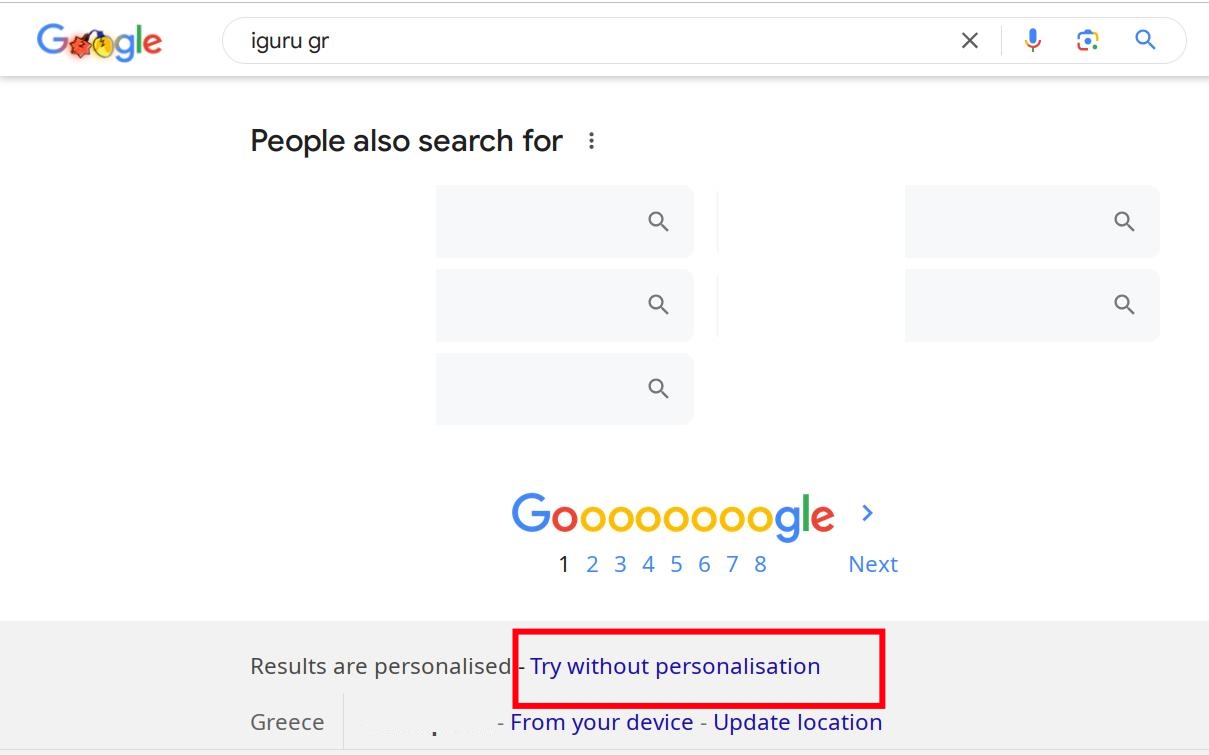Click the next page chevron arrow

[x=867, y=513]
